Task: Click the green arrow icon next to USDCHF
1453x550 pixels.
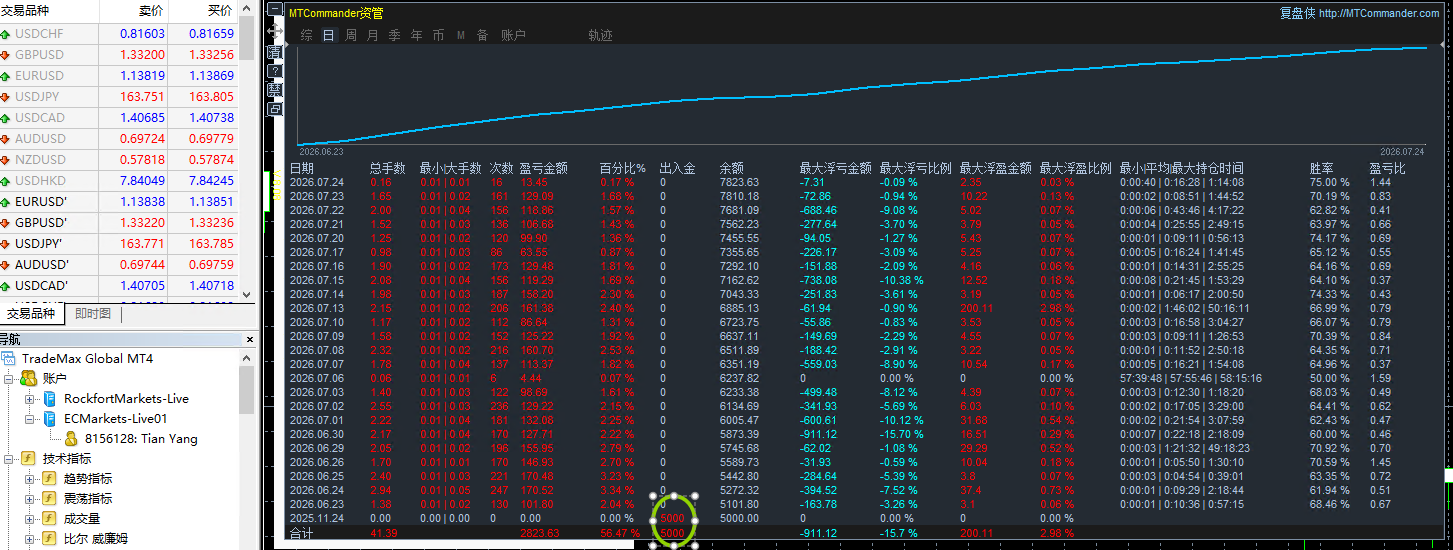Action: (7, 33)
